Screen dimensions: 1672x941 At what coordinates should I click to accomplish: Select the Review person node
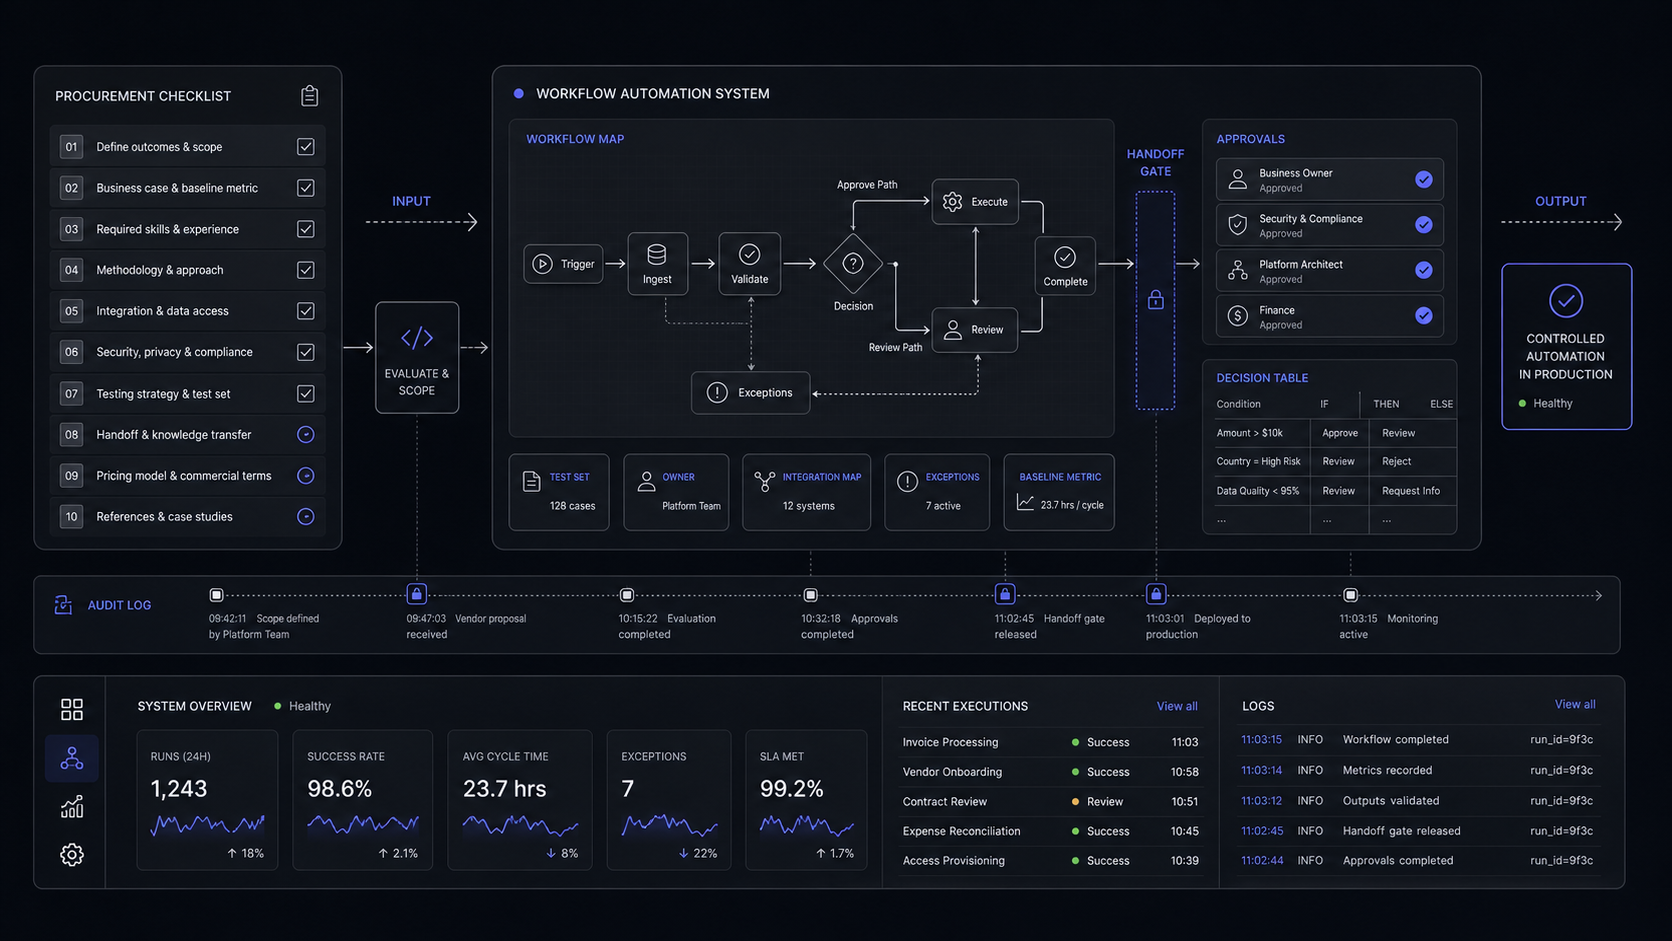click(x=974, y=330)
